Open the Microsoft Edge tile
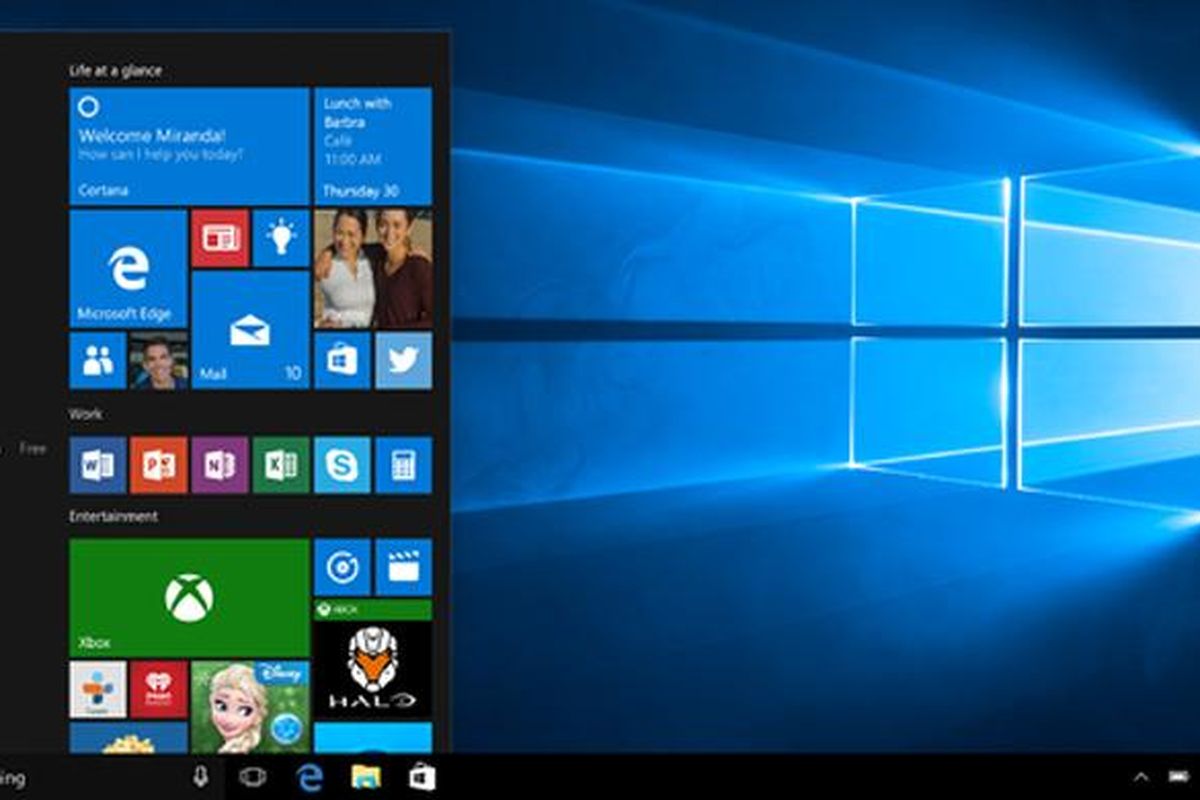Image resolution: width=1200 pixels, height=800 pixels. 128,269
